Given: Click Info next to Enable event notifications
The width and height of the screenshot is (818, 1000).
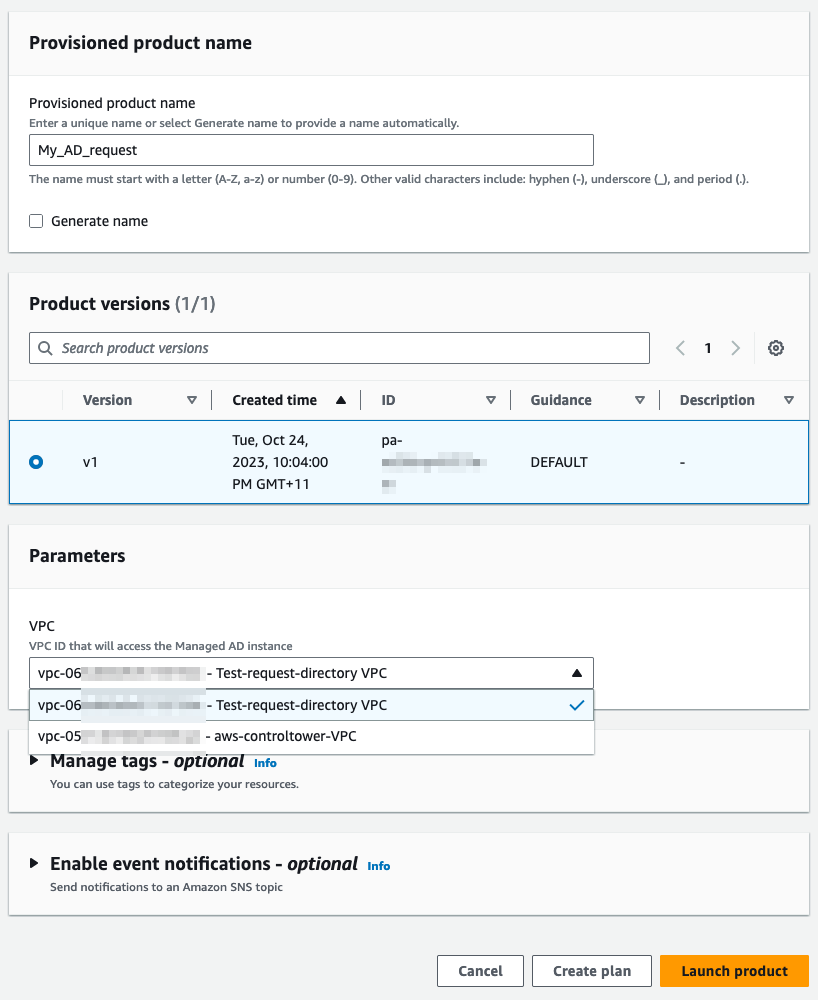Looking at the screenshot, I should tap(378, 866).
